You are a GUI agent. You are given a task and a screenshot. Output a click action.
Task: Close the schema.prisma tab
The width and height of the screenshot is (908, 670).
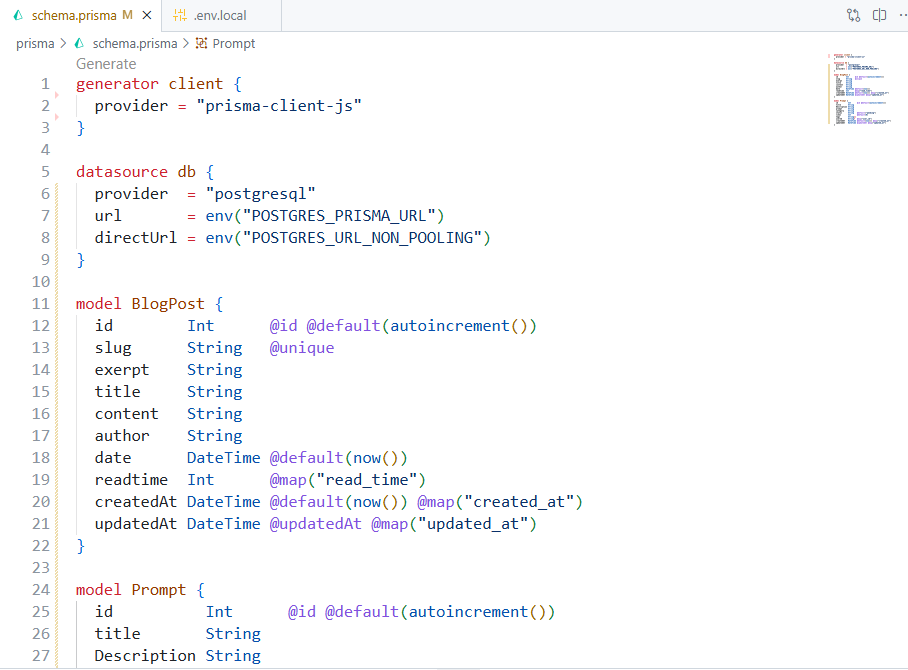pyautogui.click(x=147, y=15)
